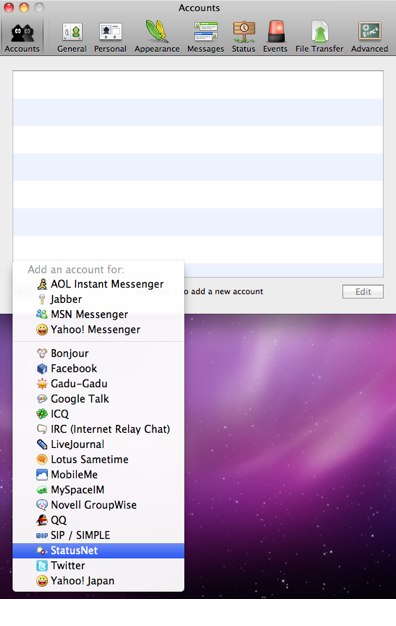Choose SIP / SIMPLE from the menu
Screen dimensions: 396x626
98,535
